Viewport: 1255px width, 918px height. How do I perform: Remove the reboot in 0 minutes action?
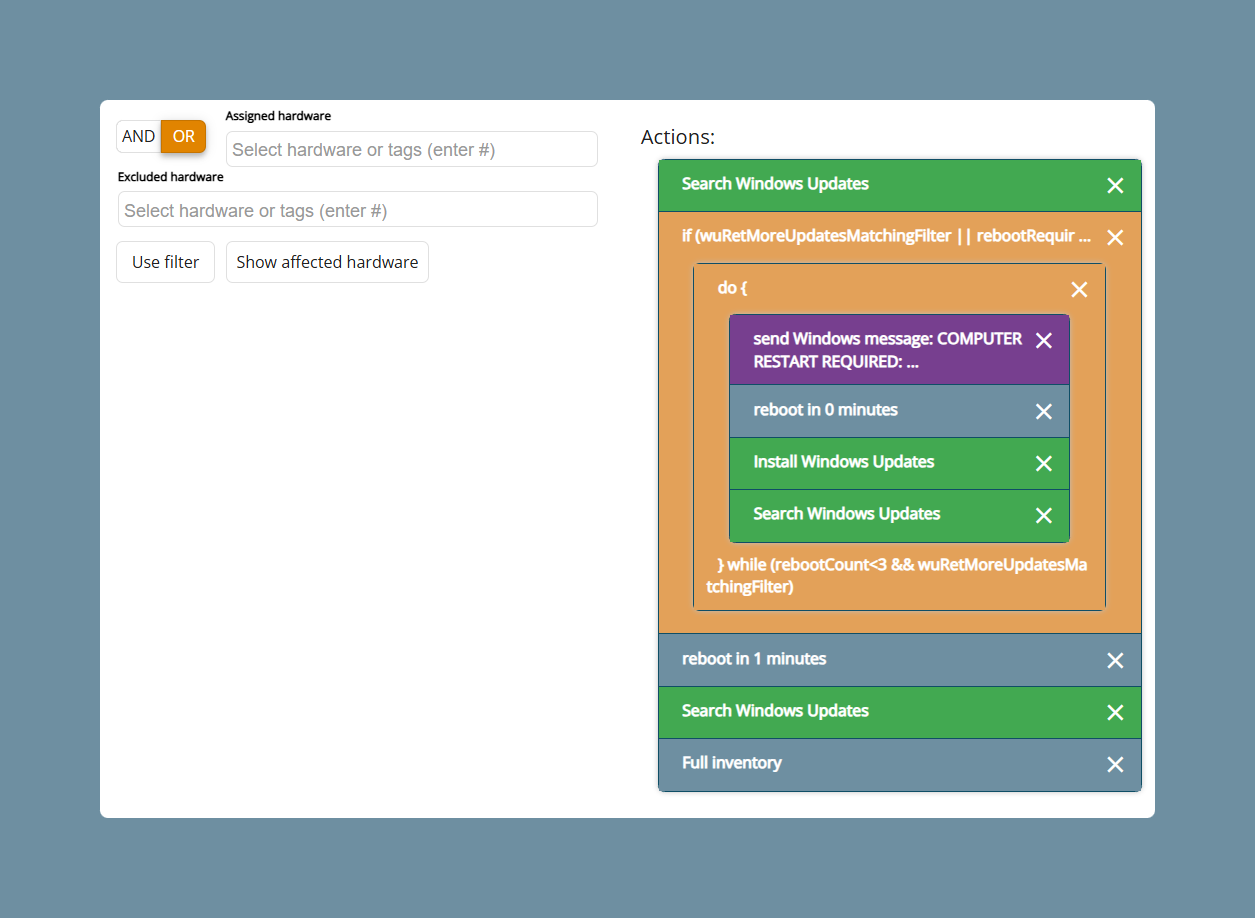click(x=1043, y=412)
